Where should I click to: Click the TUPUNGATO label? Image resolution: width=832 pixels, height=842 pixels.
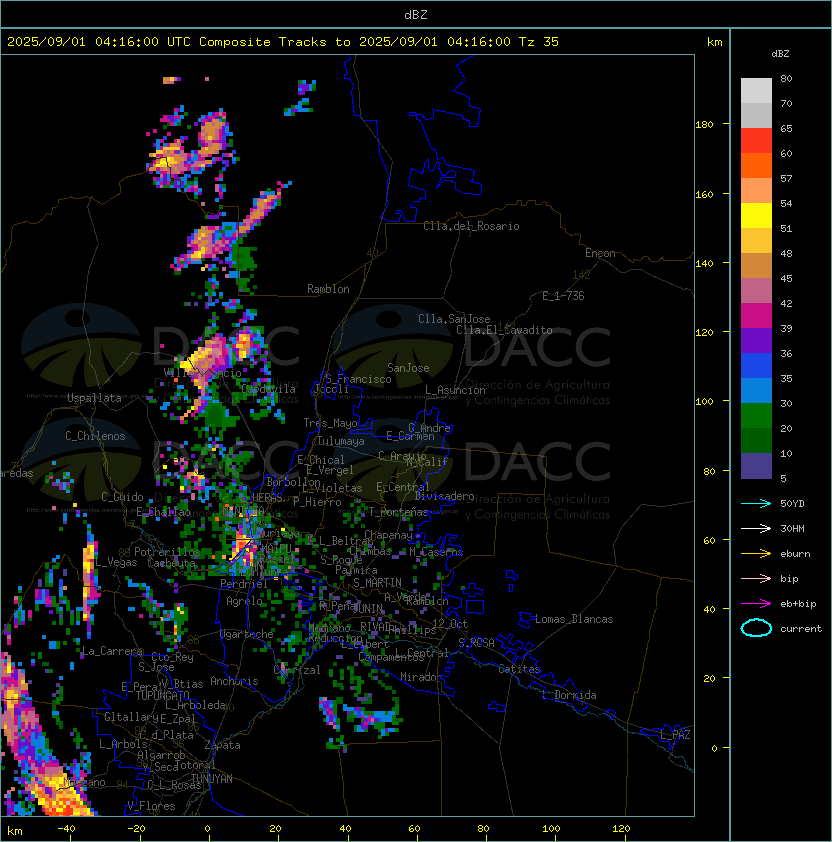click(162, 695)
